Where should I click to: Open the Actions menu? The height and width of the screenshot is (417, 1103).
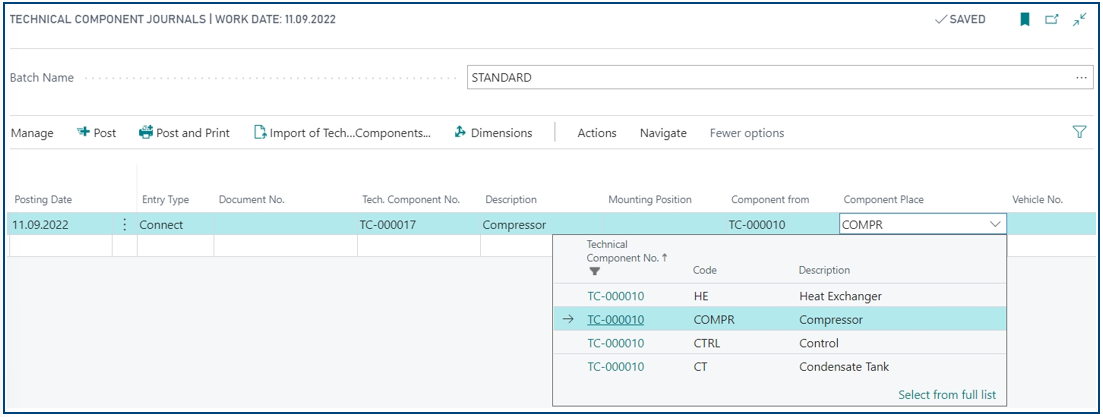click(x=597, y=133)
